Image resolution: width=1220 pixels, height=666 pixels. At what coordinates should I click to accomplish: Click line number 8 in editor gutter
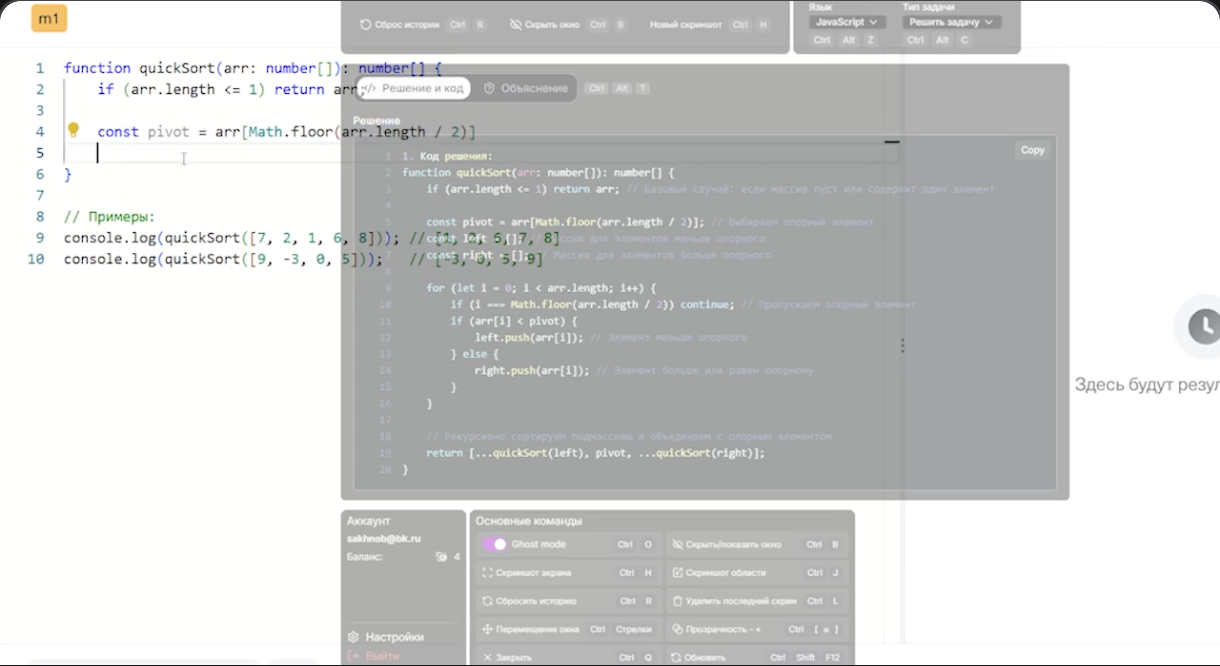pos(40,216)
